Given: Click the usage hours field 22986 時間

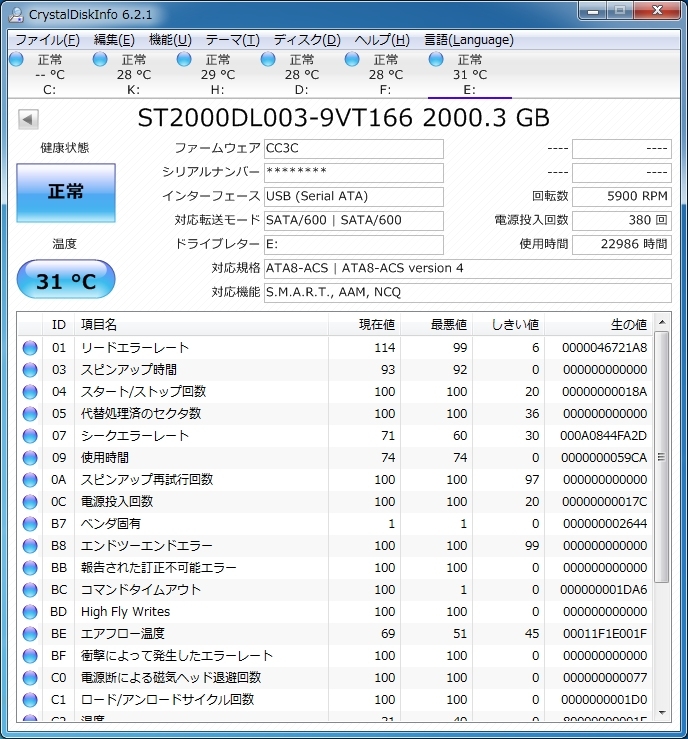Looking at the screenshot, I should 622,245.
